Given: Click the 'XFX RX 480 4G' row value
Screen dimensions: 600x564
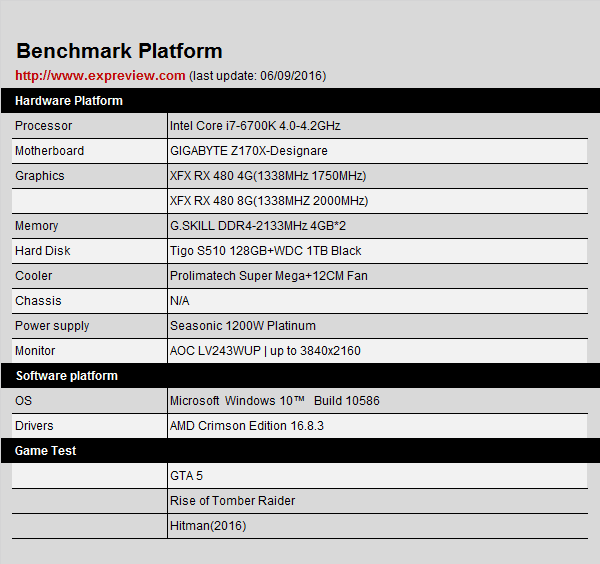Looking at the screenshot, I should (268, 176).
